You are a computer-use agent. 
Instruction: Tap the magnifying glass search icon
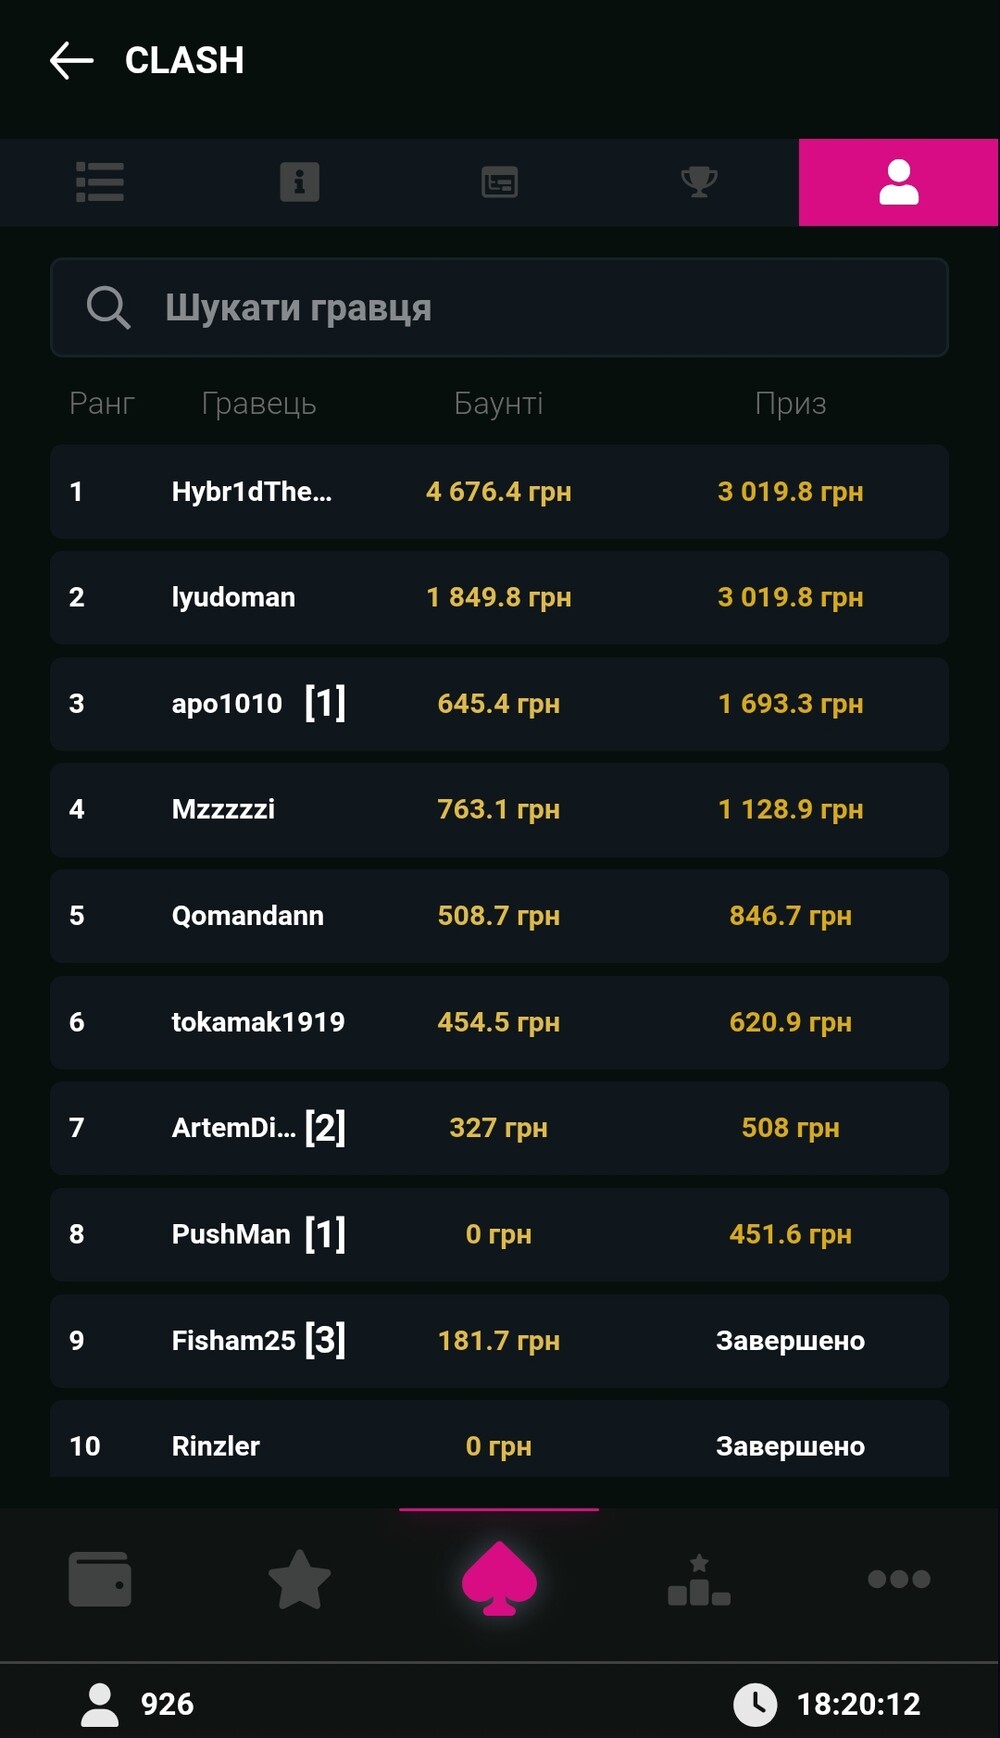[x=108, y=307]
